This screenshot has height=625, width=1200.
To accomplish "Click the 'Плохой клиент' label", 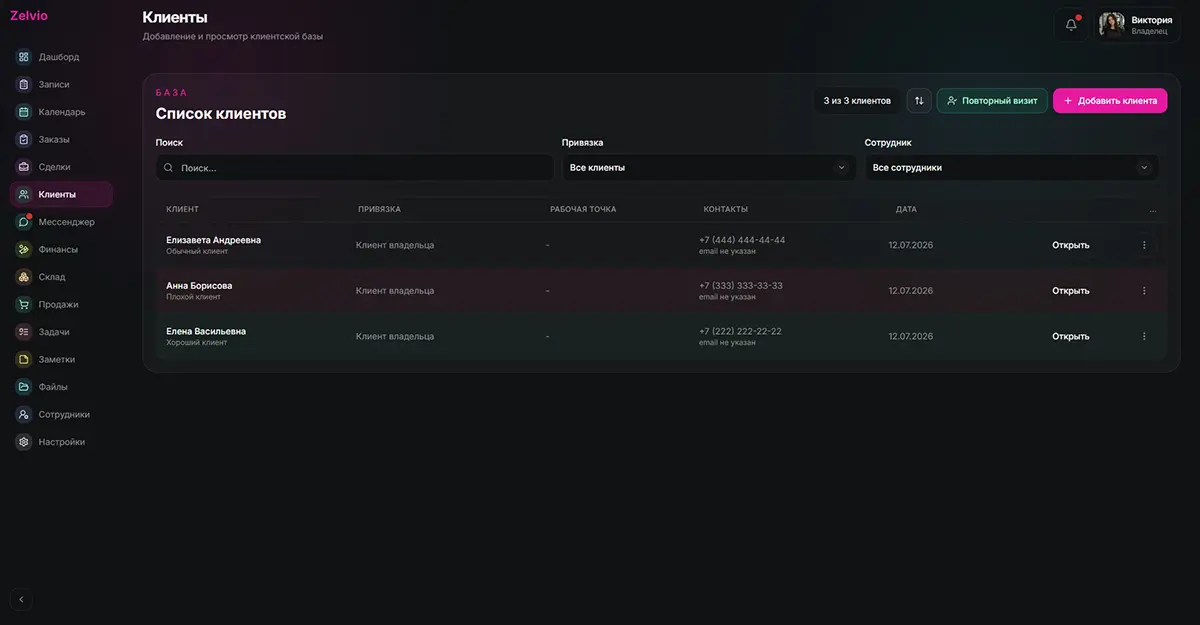I will (x=193, y=297).
